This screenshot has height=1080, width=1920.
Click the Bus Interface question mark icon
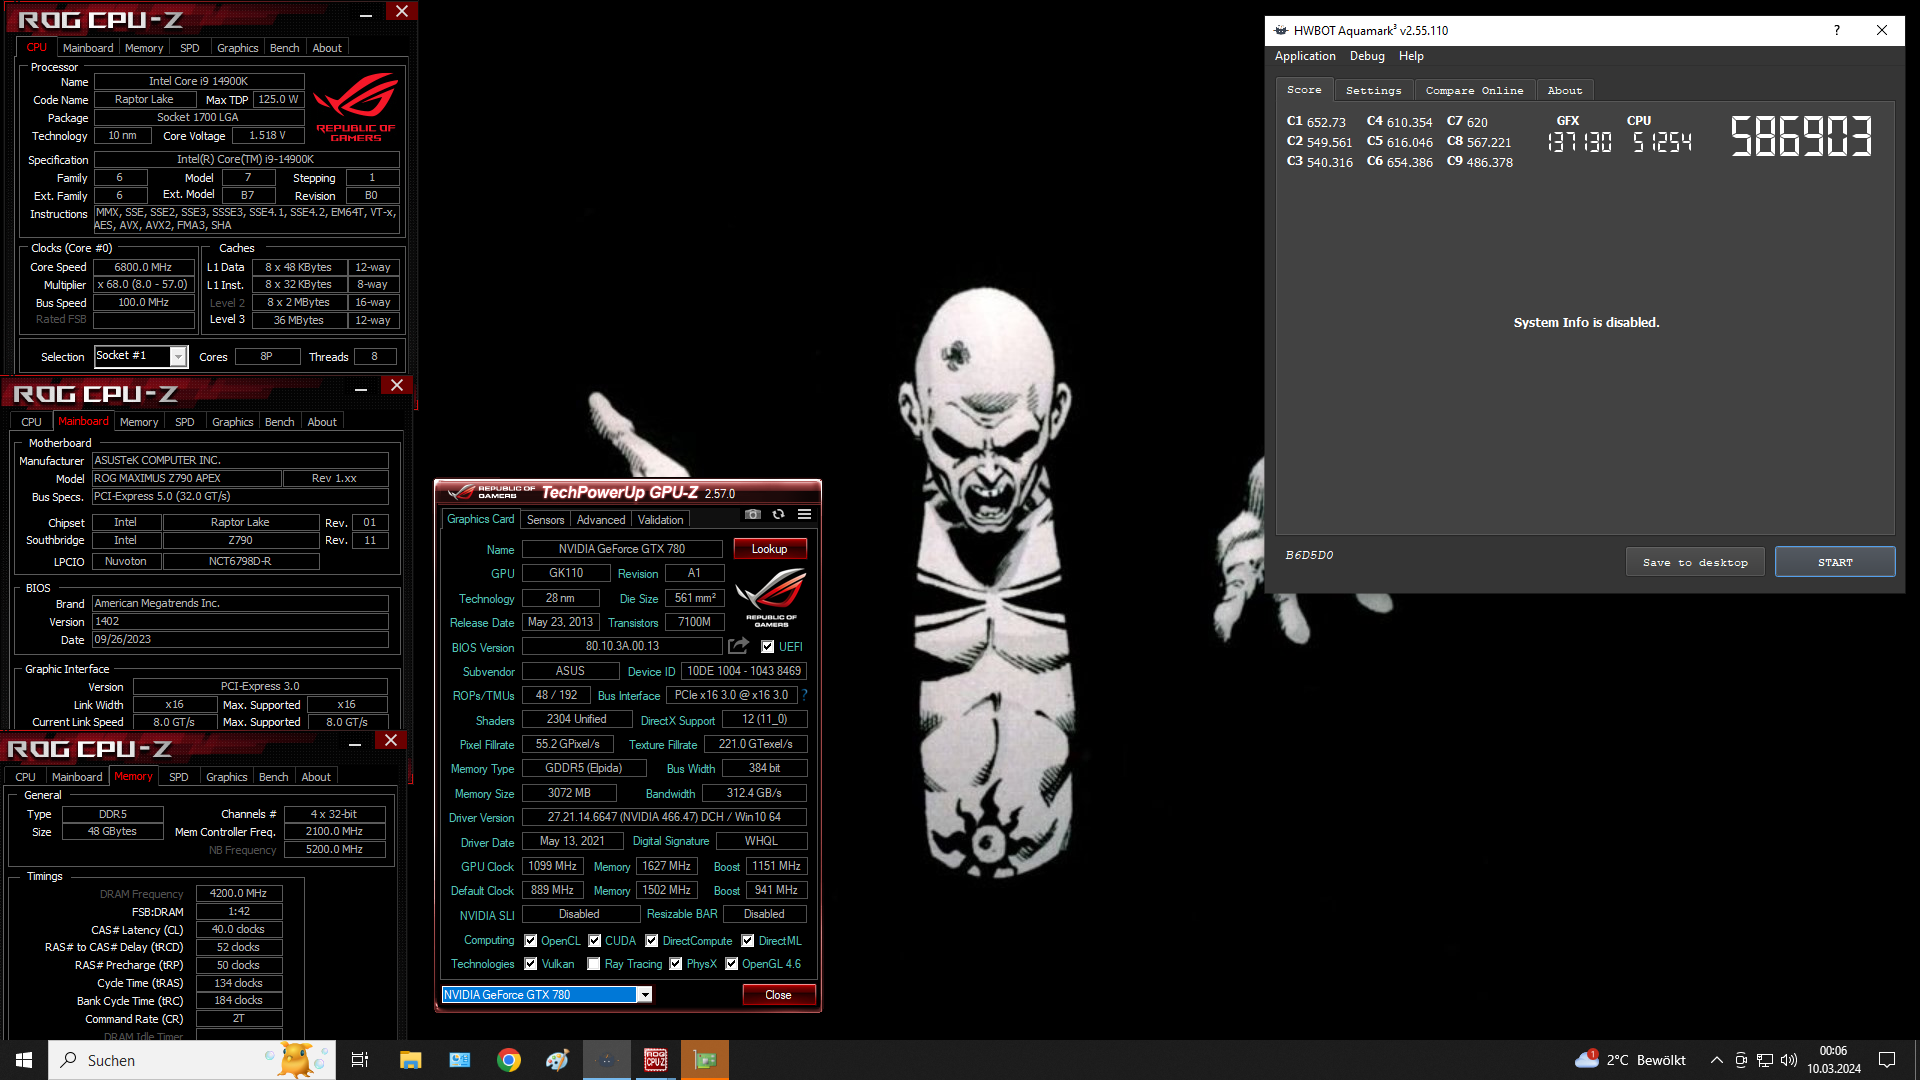click(x=804, y=695)
